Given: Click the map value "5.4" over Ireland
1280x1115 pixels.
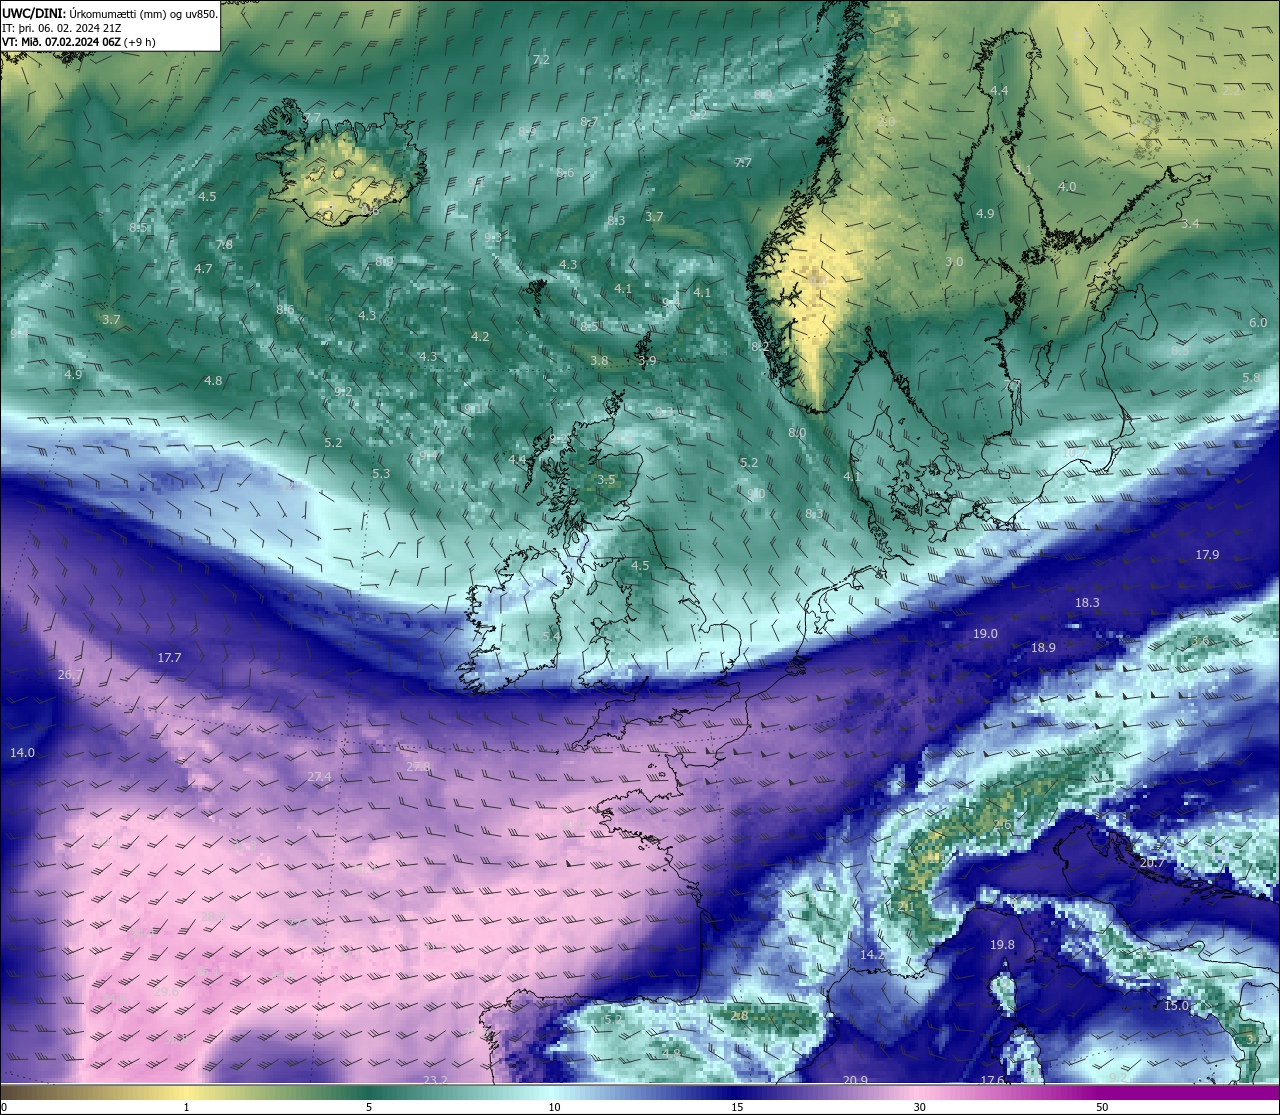Looking at the screenshot, I should (x=551, y=637).
